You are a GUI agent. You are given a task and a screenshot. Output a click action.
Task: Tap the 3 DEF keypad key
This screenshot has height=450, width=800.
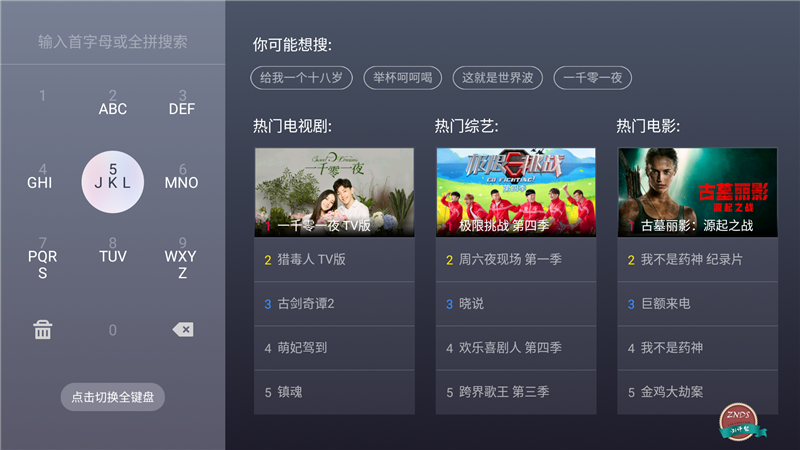coord(182,103)
